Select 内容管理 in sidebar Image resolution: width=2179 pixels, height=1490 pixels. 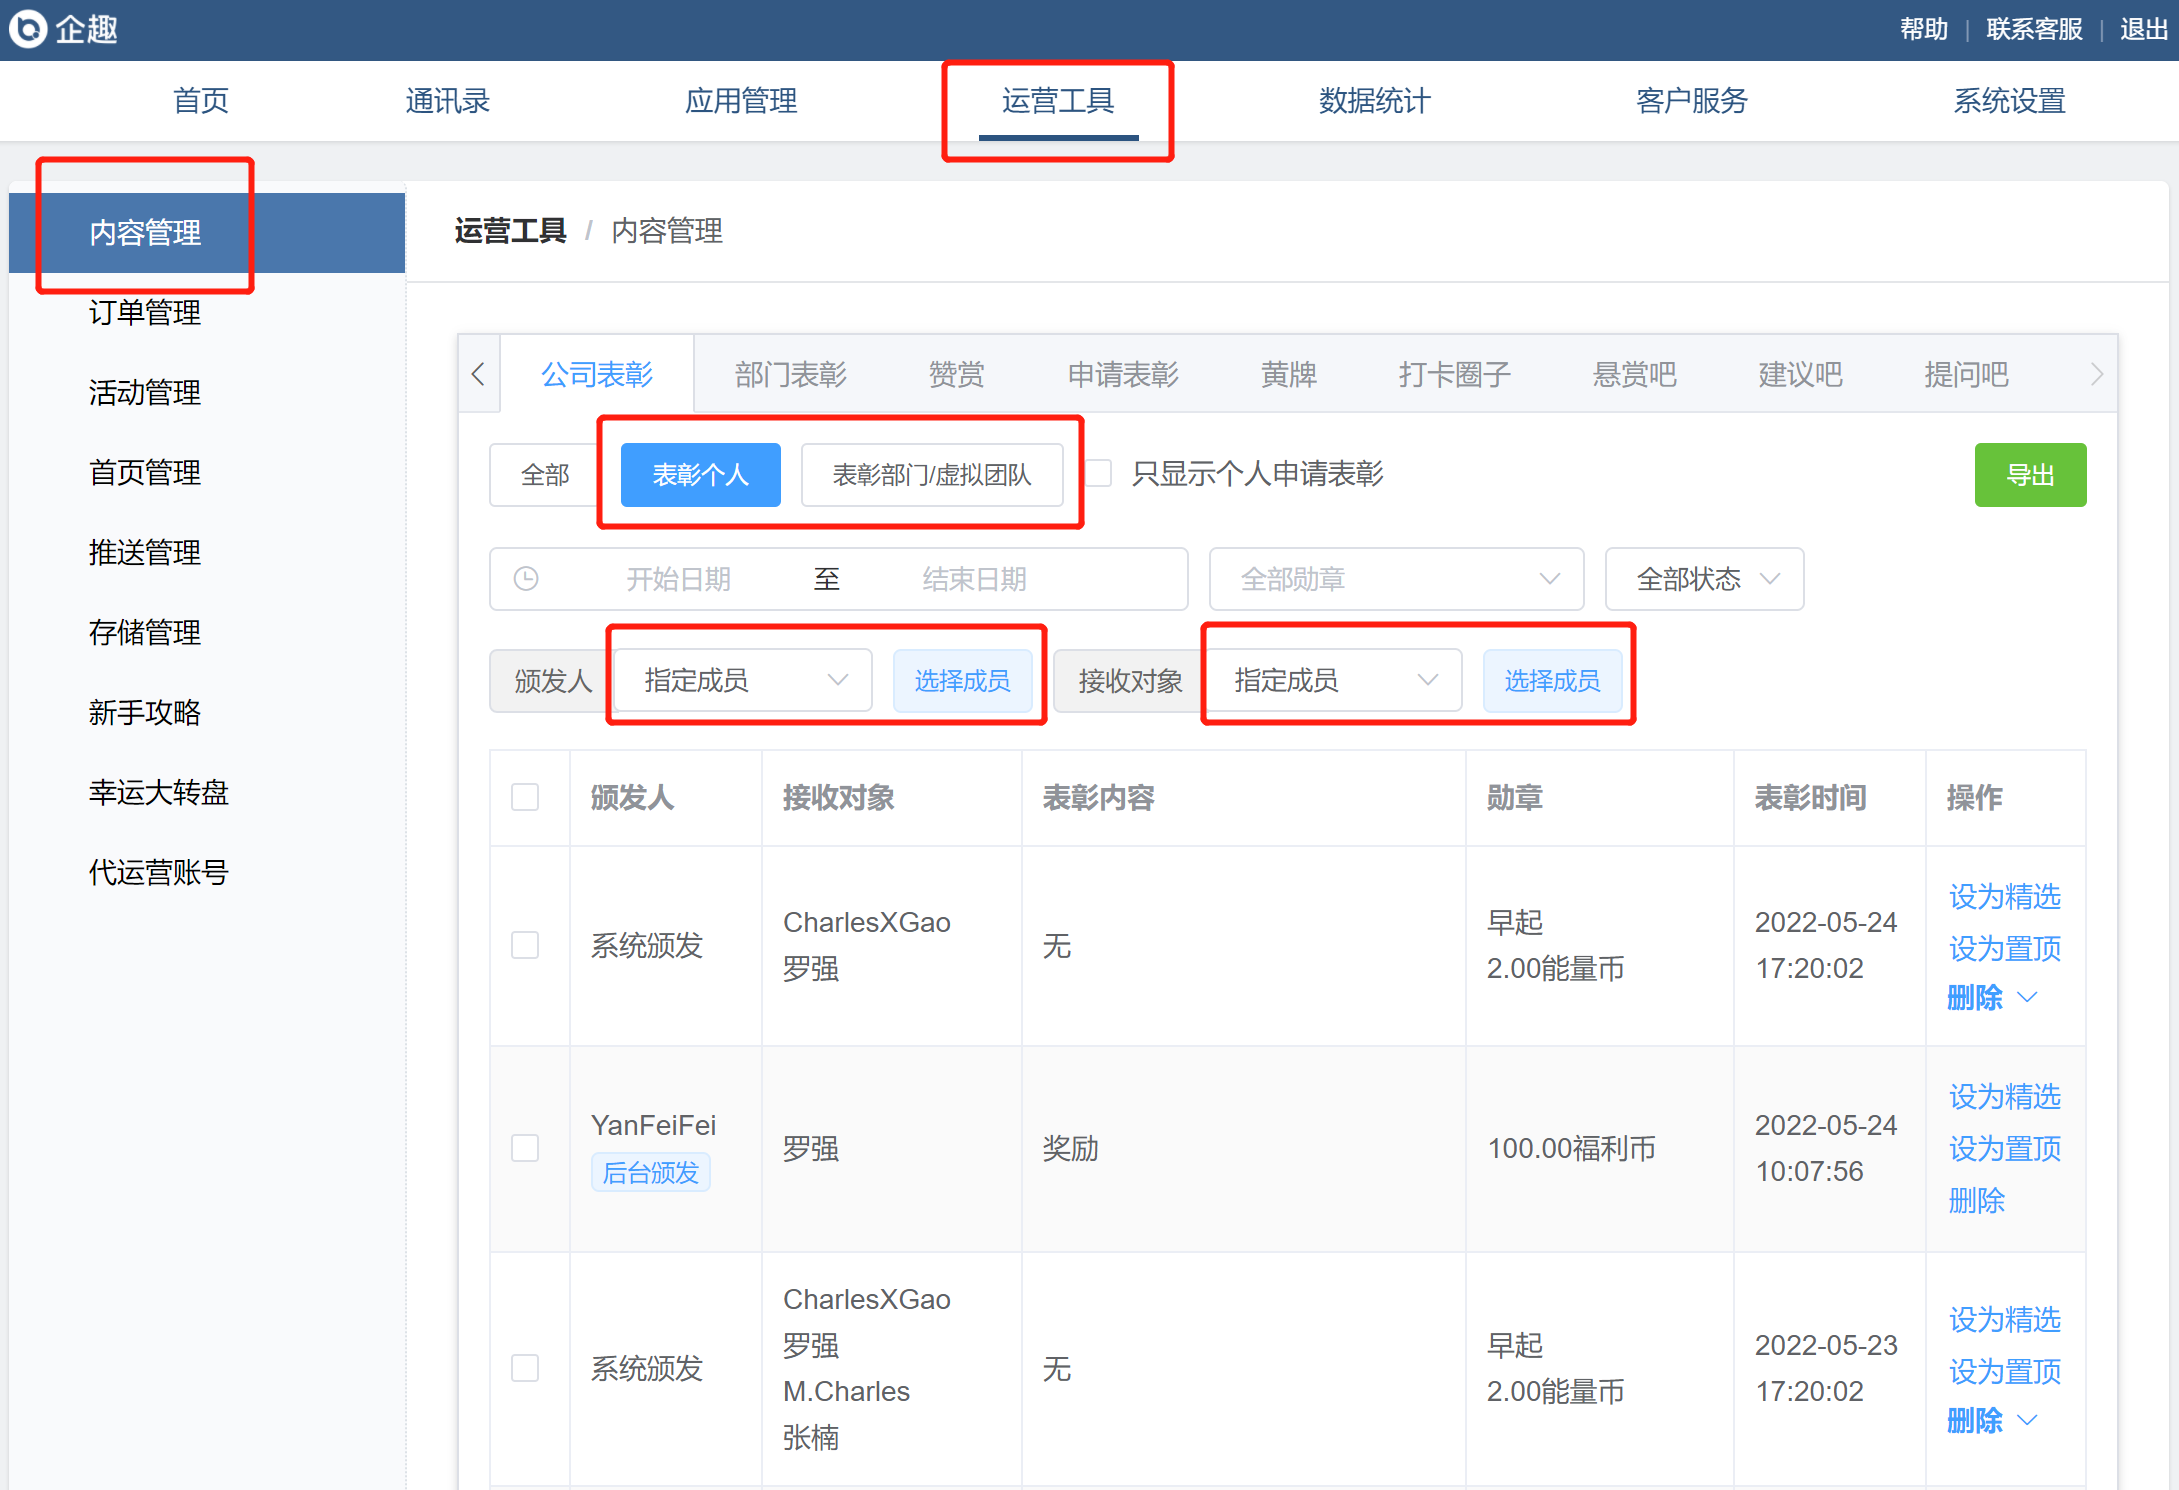click(x=207, y=233)
